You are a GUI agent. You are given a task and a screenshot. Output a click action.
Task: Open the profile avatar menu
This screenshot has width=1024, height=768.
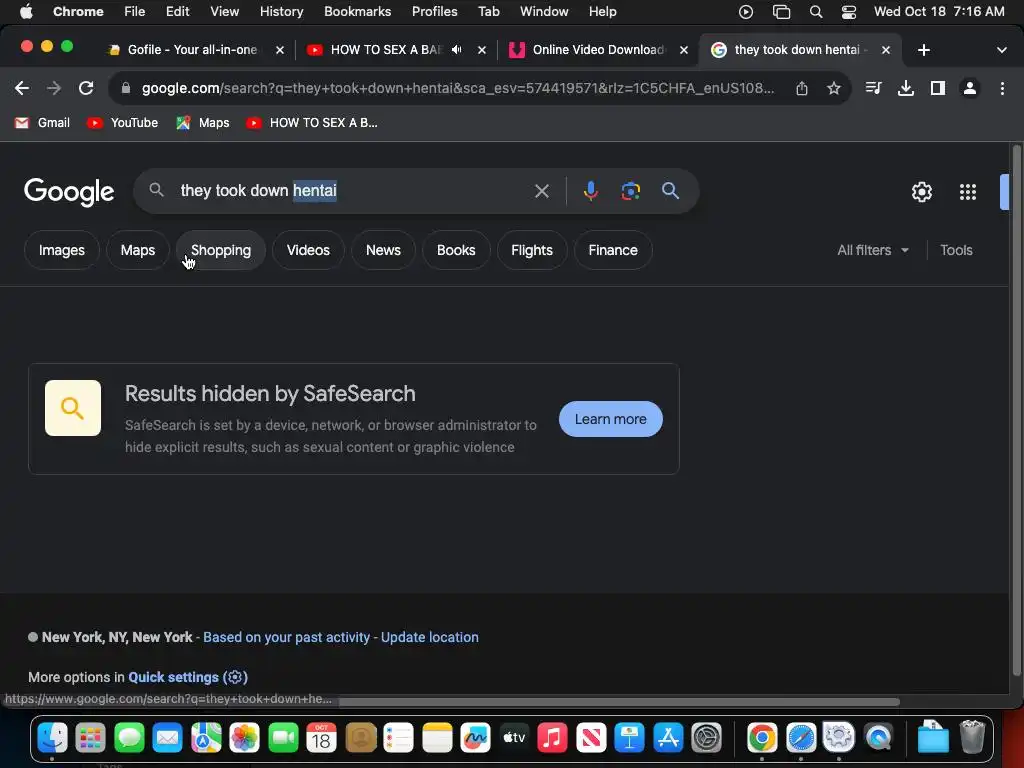[x=970, y=88]
